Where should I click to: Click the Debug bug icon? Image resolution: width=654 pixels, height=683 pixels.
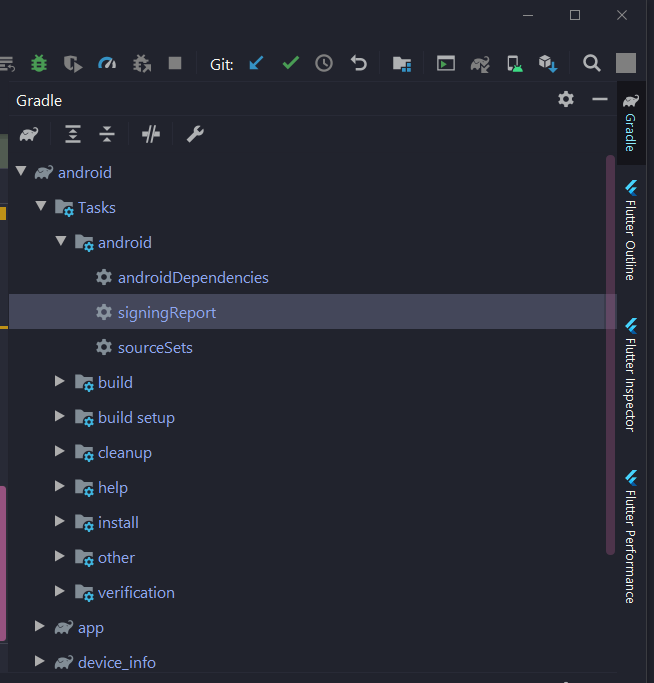(x=39, y=63)
